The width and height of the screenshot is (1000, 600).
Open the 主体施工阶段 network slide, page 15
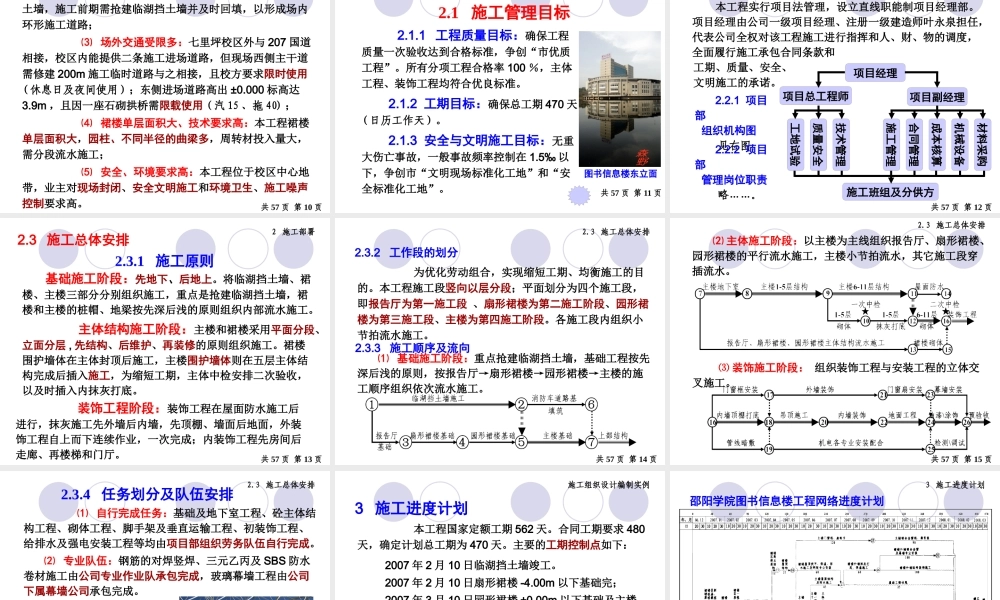tap(835, 342)
